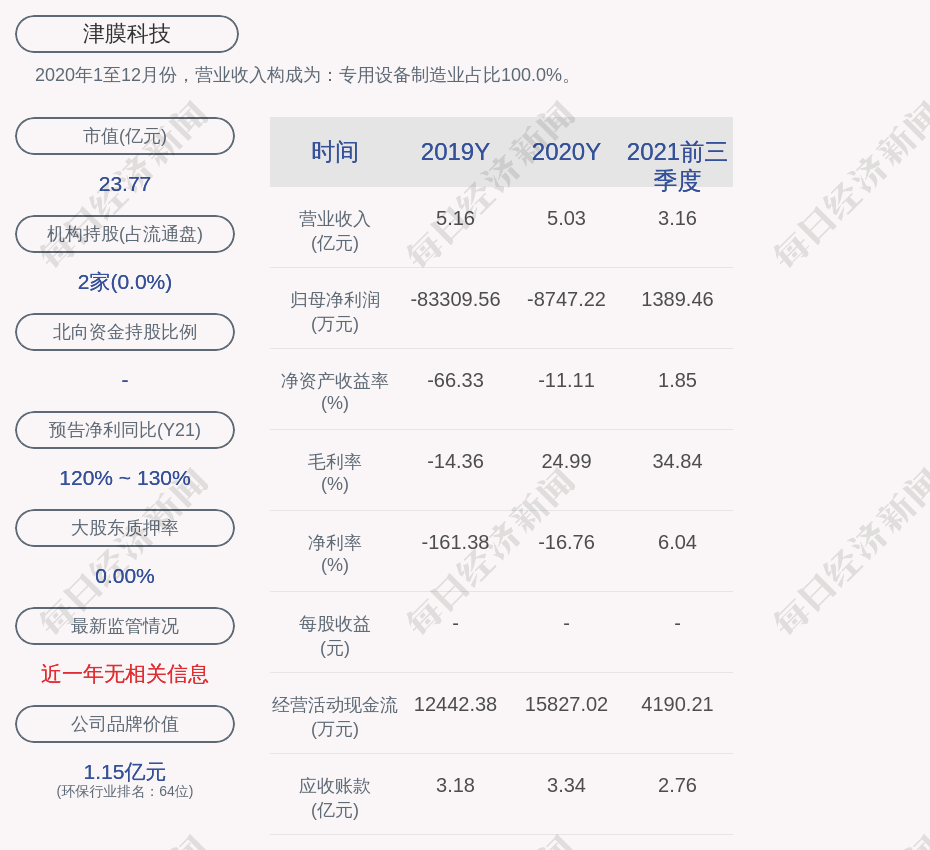This screenshot has height=850, width=930.
Task: Click the 时间 table header
Action: coord(335,152)
